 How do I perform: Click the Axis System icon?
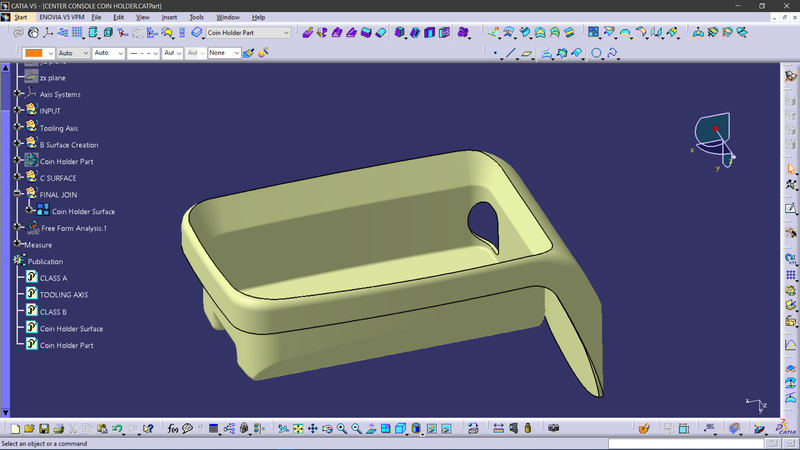click(48, 33)
